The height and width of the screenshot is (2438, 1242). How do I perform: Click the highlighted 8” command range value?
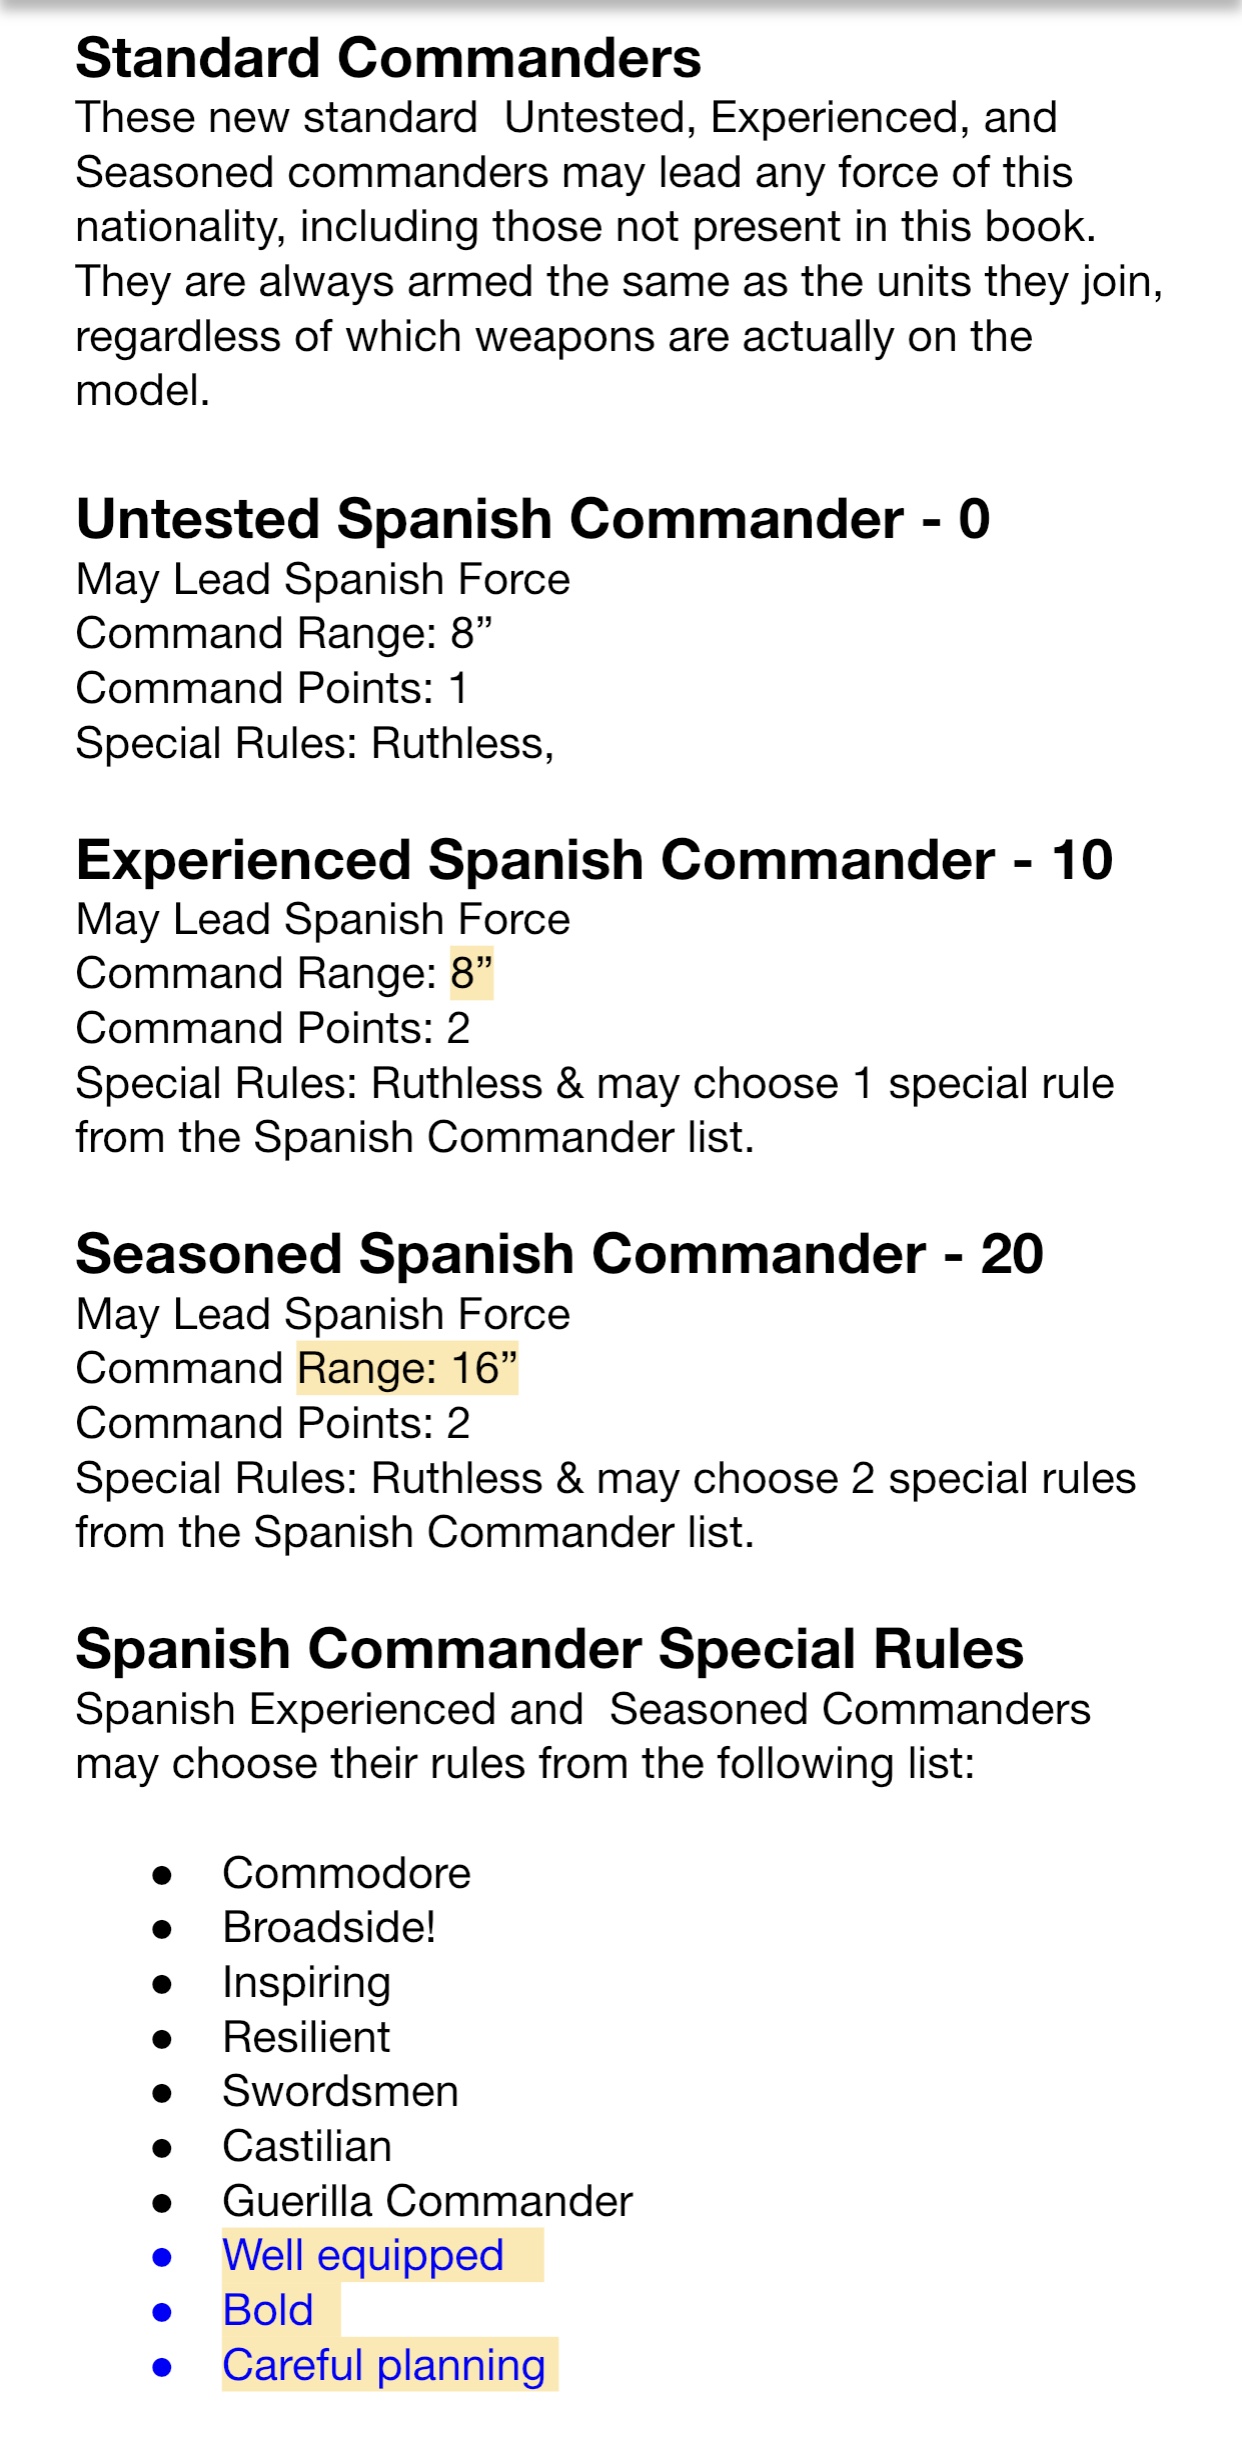[x=471, y=973]
